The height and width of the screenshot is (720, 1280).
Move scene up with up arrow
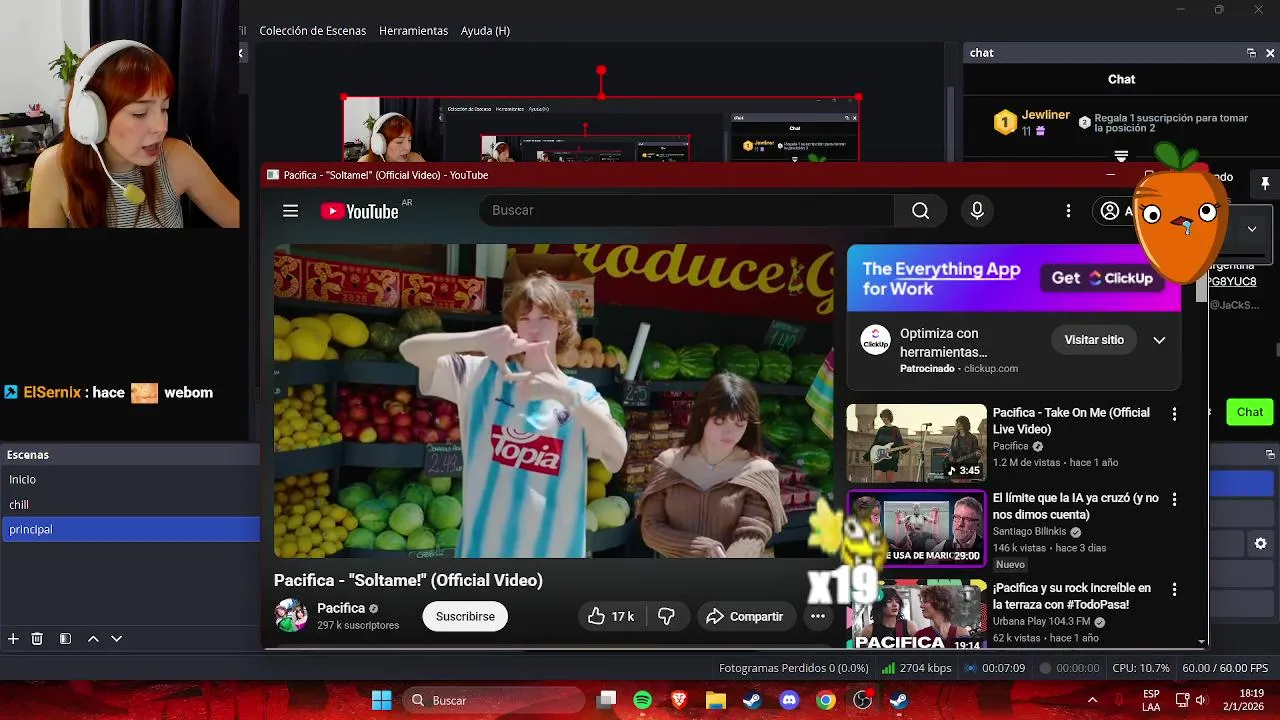pos(93,639)
